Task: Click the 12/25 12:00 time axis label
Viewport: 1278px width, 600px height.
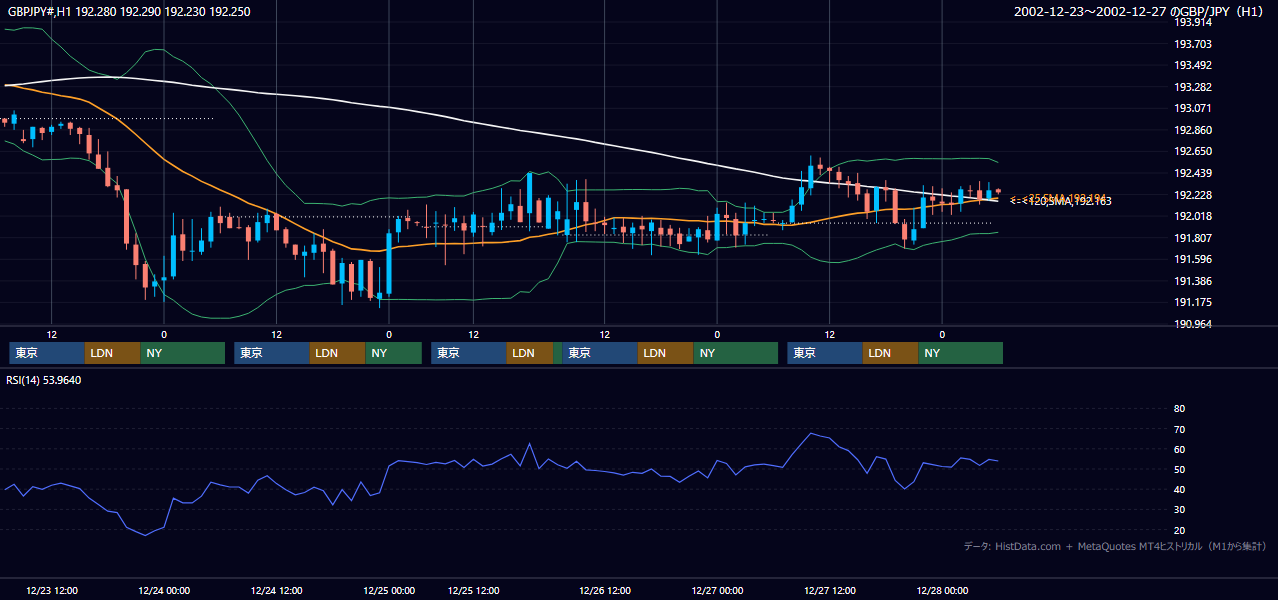Action: tap(474, 591)
